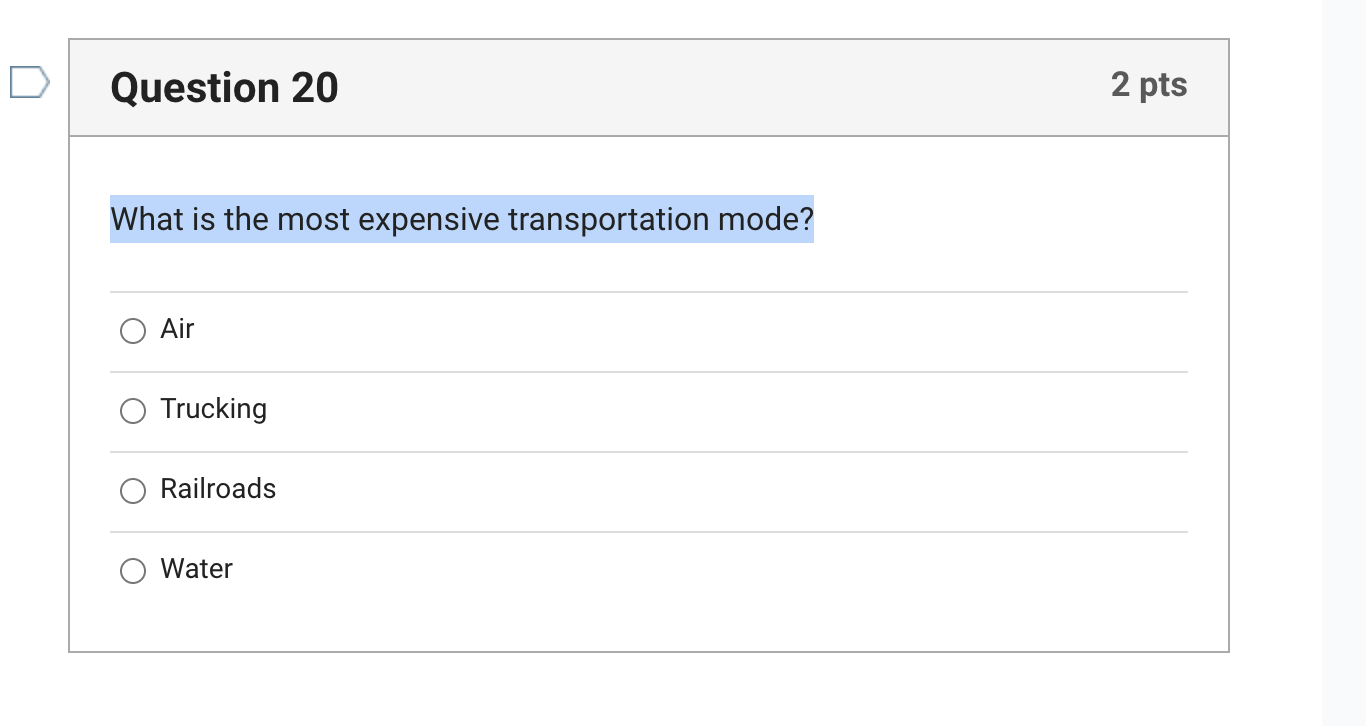This screenshot has height=726, width=1366.
Task: Click the unselected circle next to Water
Action: point(132,570)
